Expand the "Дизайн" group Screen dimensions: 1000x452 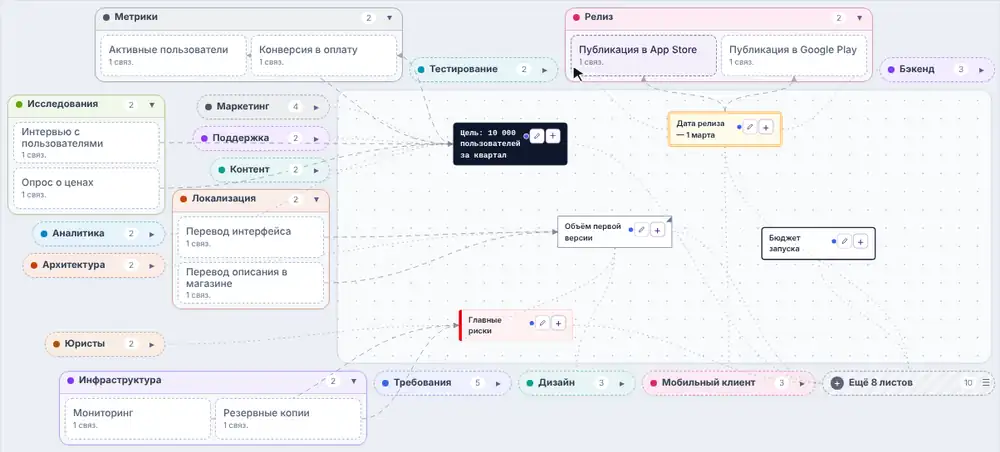click(622, 384)
